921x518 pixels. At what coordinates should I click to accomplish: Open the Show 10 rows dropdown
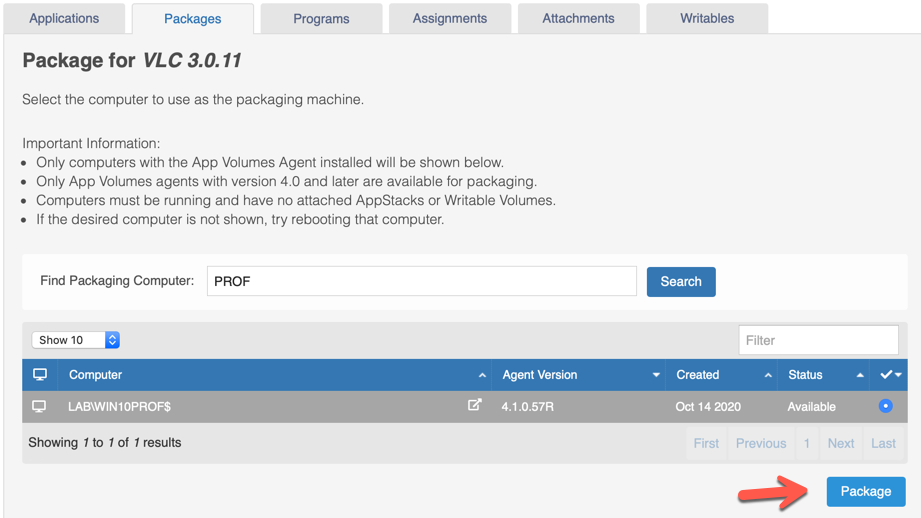coord(76,340)
